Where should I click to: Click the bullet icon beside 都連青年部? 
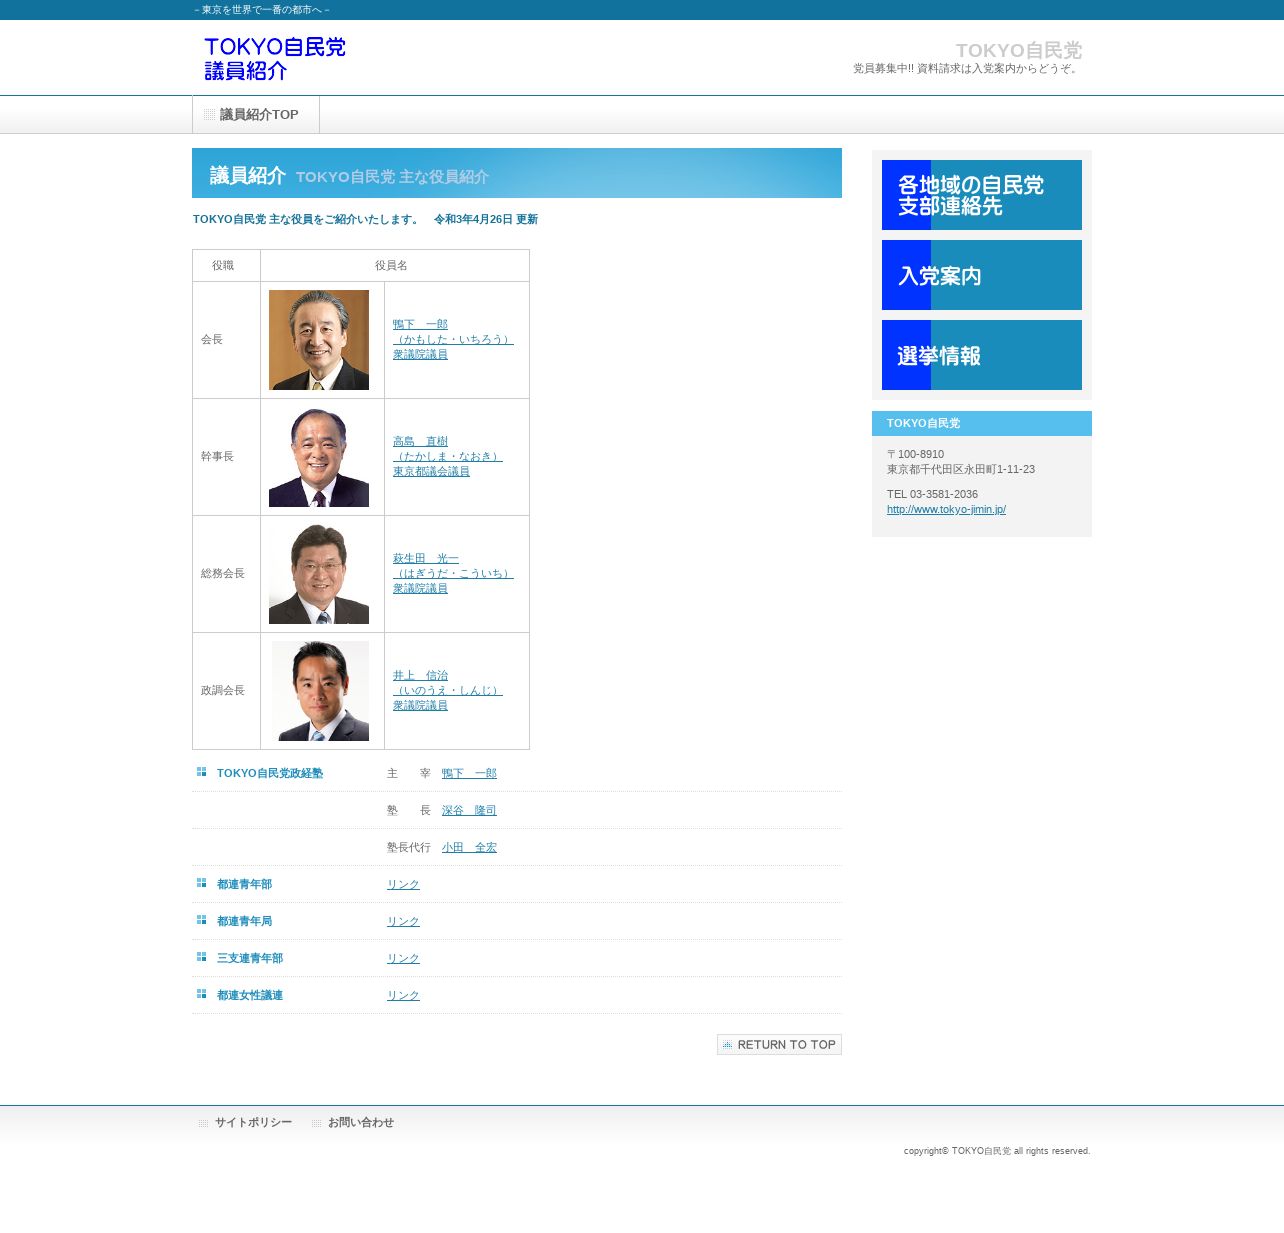[x=201, y=883]
